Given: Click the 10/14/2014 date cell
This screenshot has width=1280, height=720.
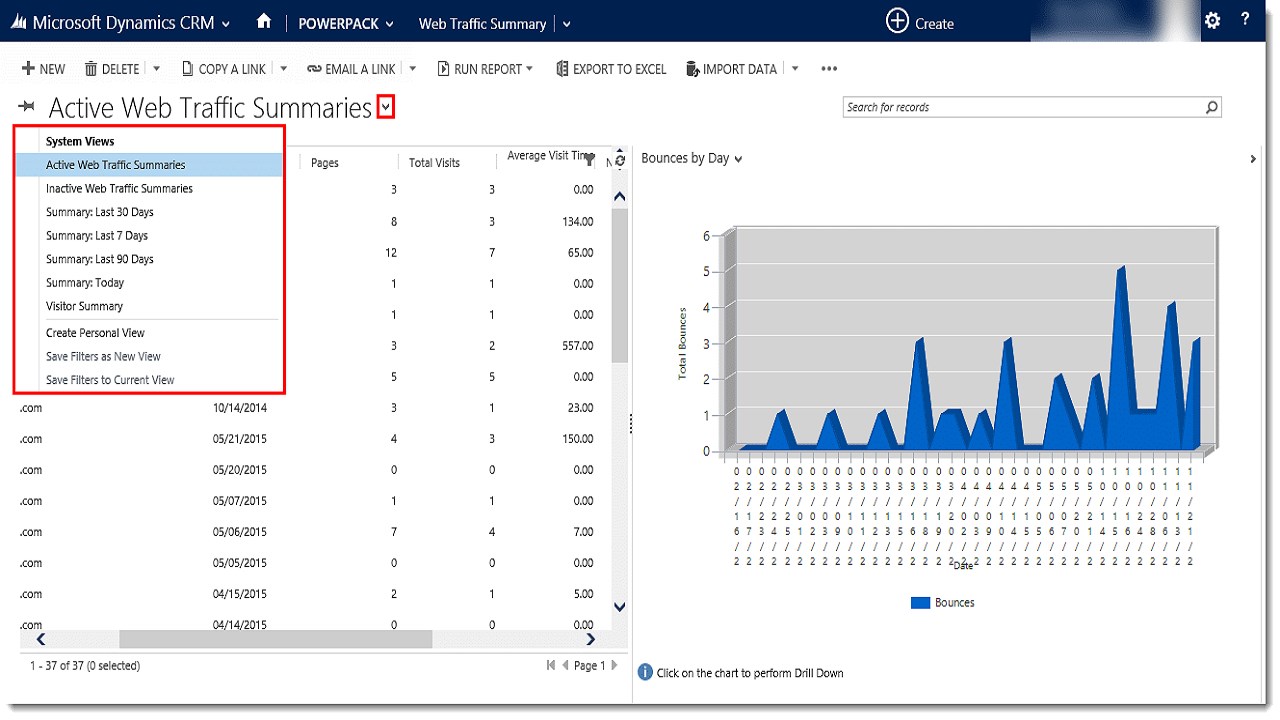Looking at the screenshot, I should [240, 408].
